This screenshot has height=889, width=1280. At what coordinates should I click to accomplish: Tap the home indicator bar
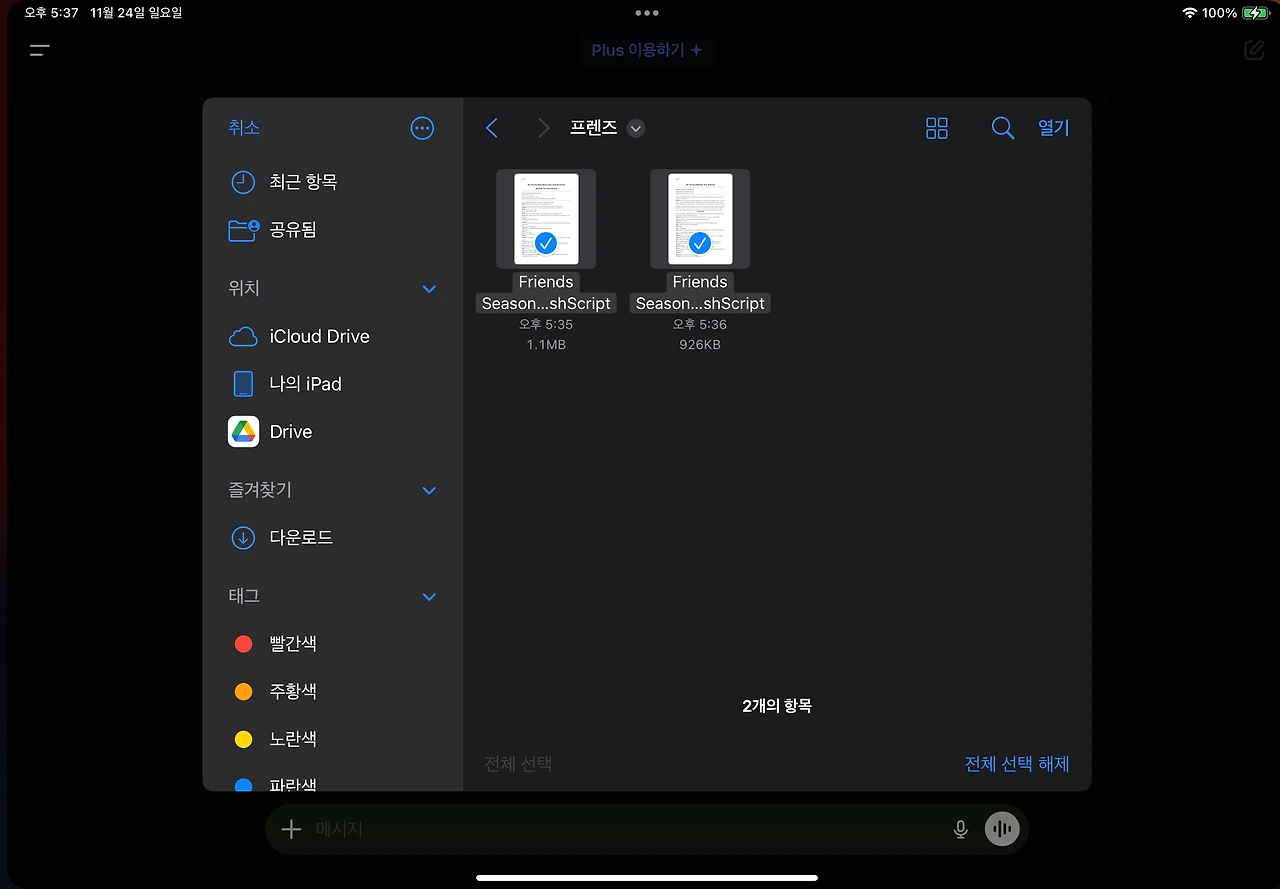pyautogui.click(x=647, y=878)
